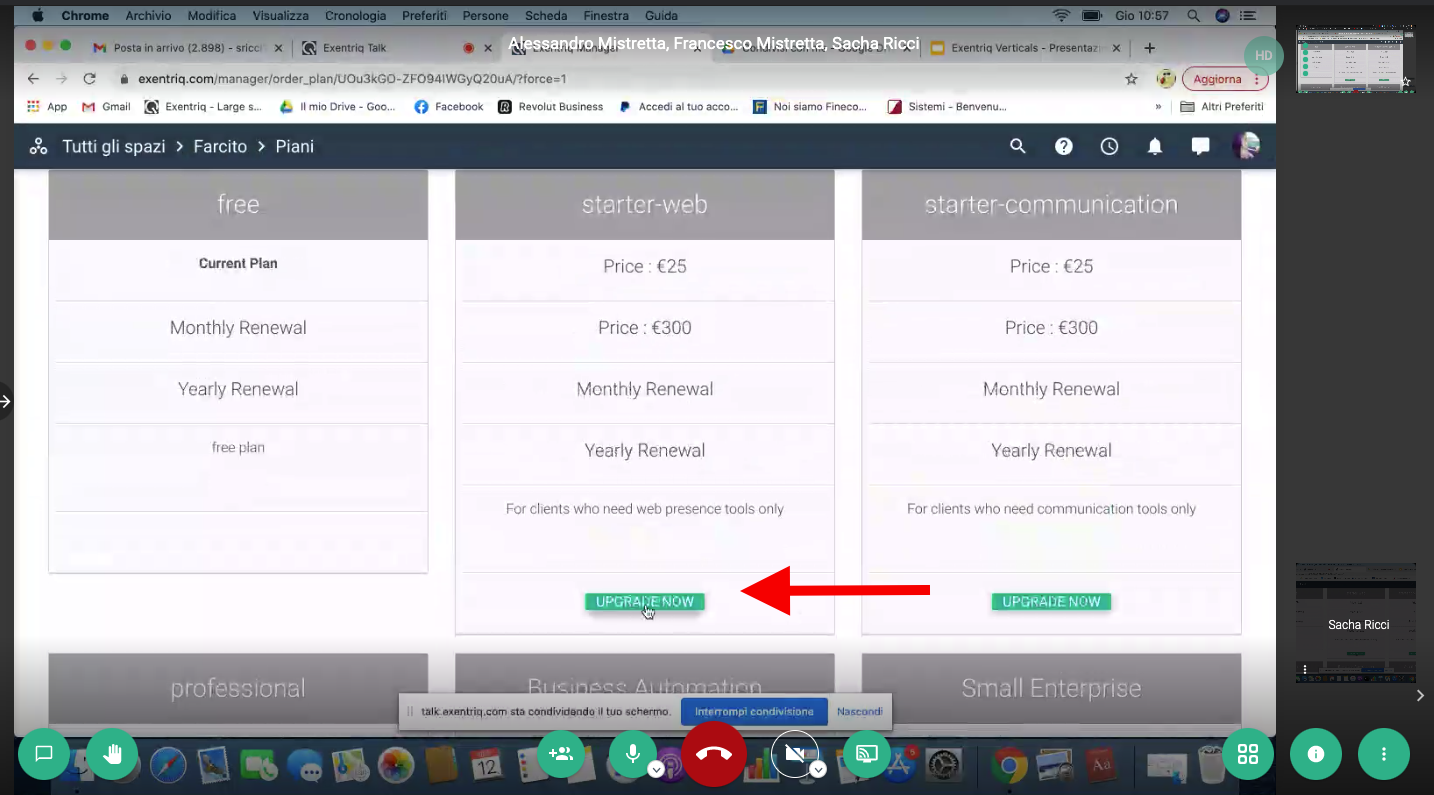The width and height of the screenshot is (1434, 795).
Task: Expand microphone options arrow beside mic button
Action: (656, 769)
